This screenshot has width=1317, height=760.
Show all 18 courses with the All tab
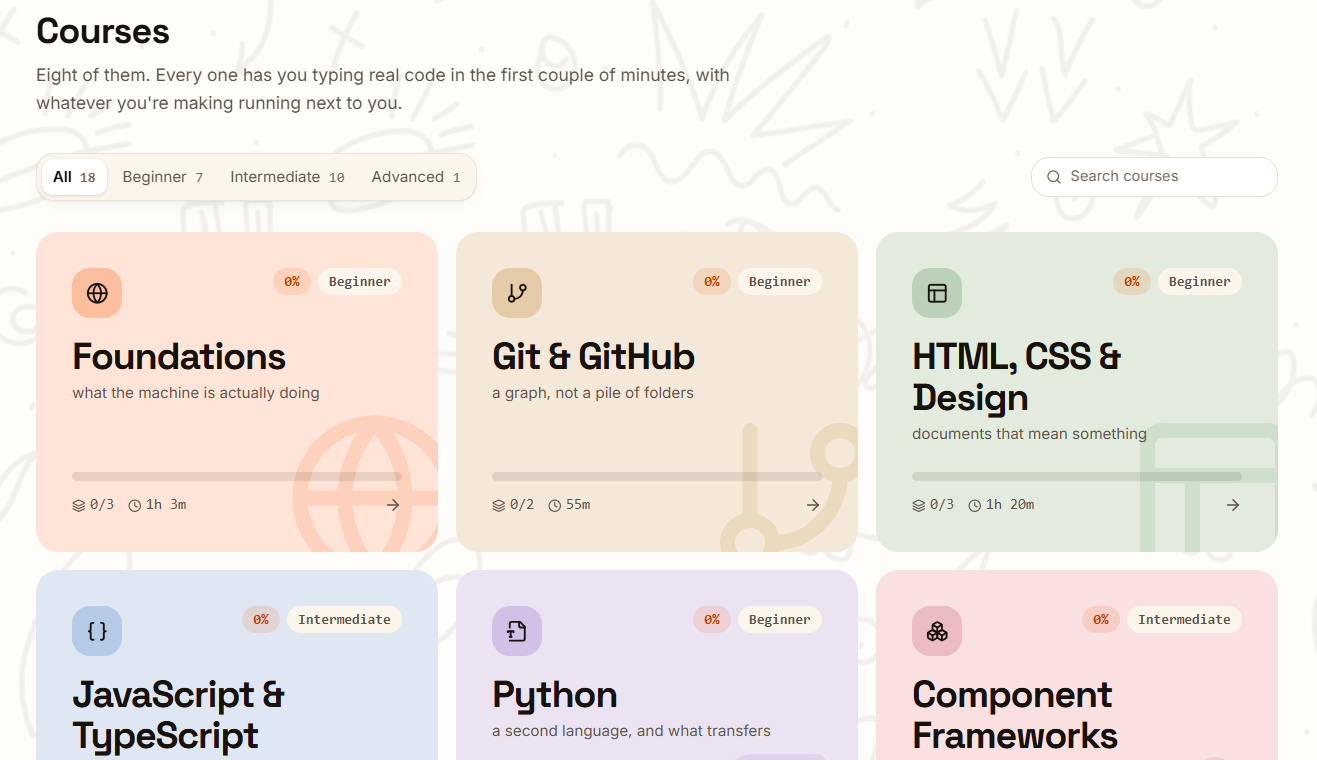click(74, 177)
